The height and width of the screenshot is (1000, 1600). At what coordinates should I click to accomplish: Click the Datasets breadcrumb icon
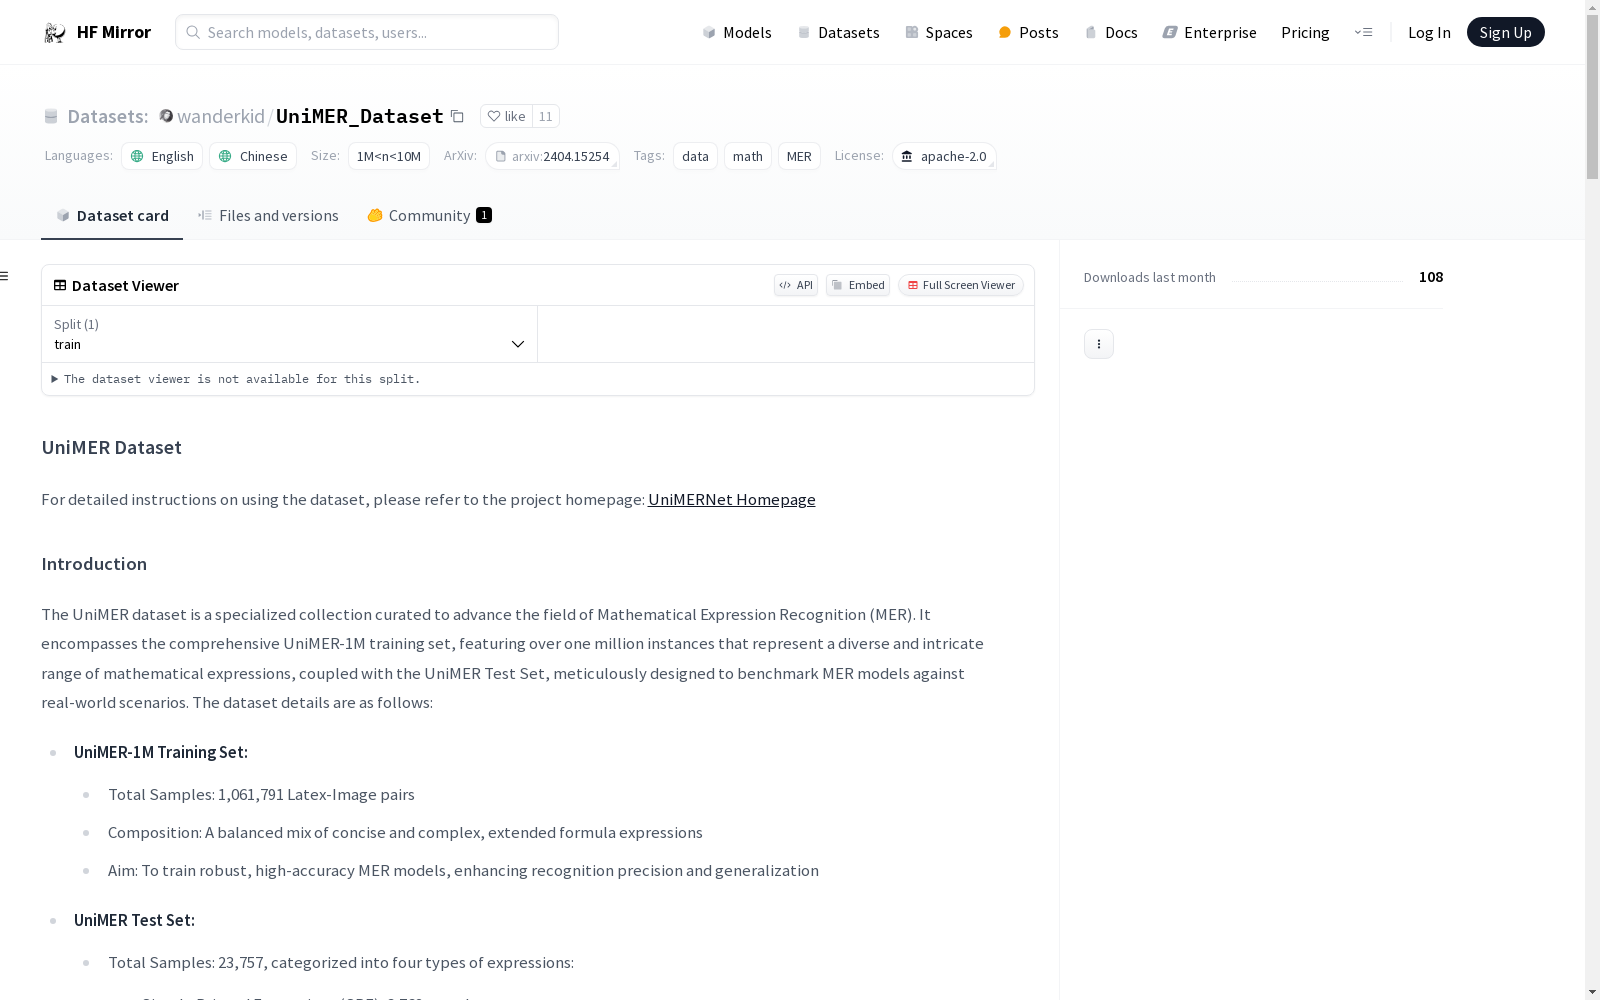click(x=51, y=117)
